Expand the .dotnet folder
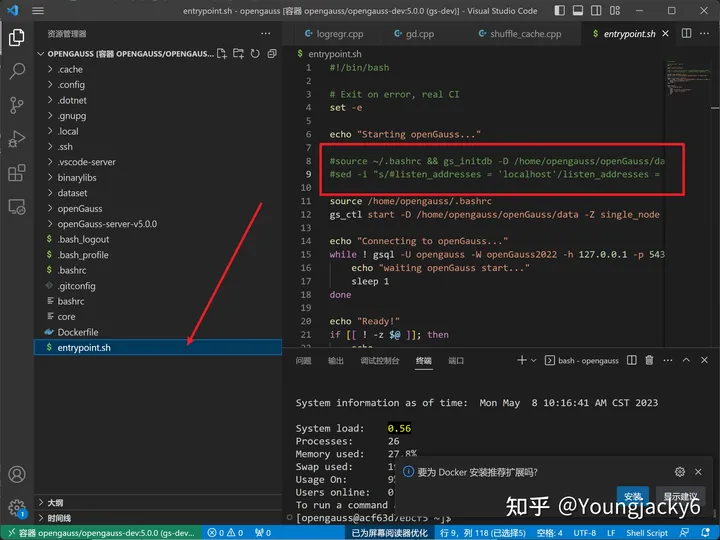This screenshot has width=720, height=540. (158, 100)
